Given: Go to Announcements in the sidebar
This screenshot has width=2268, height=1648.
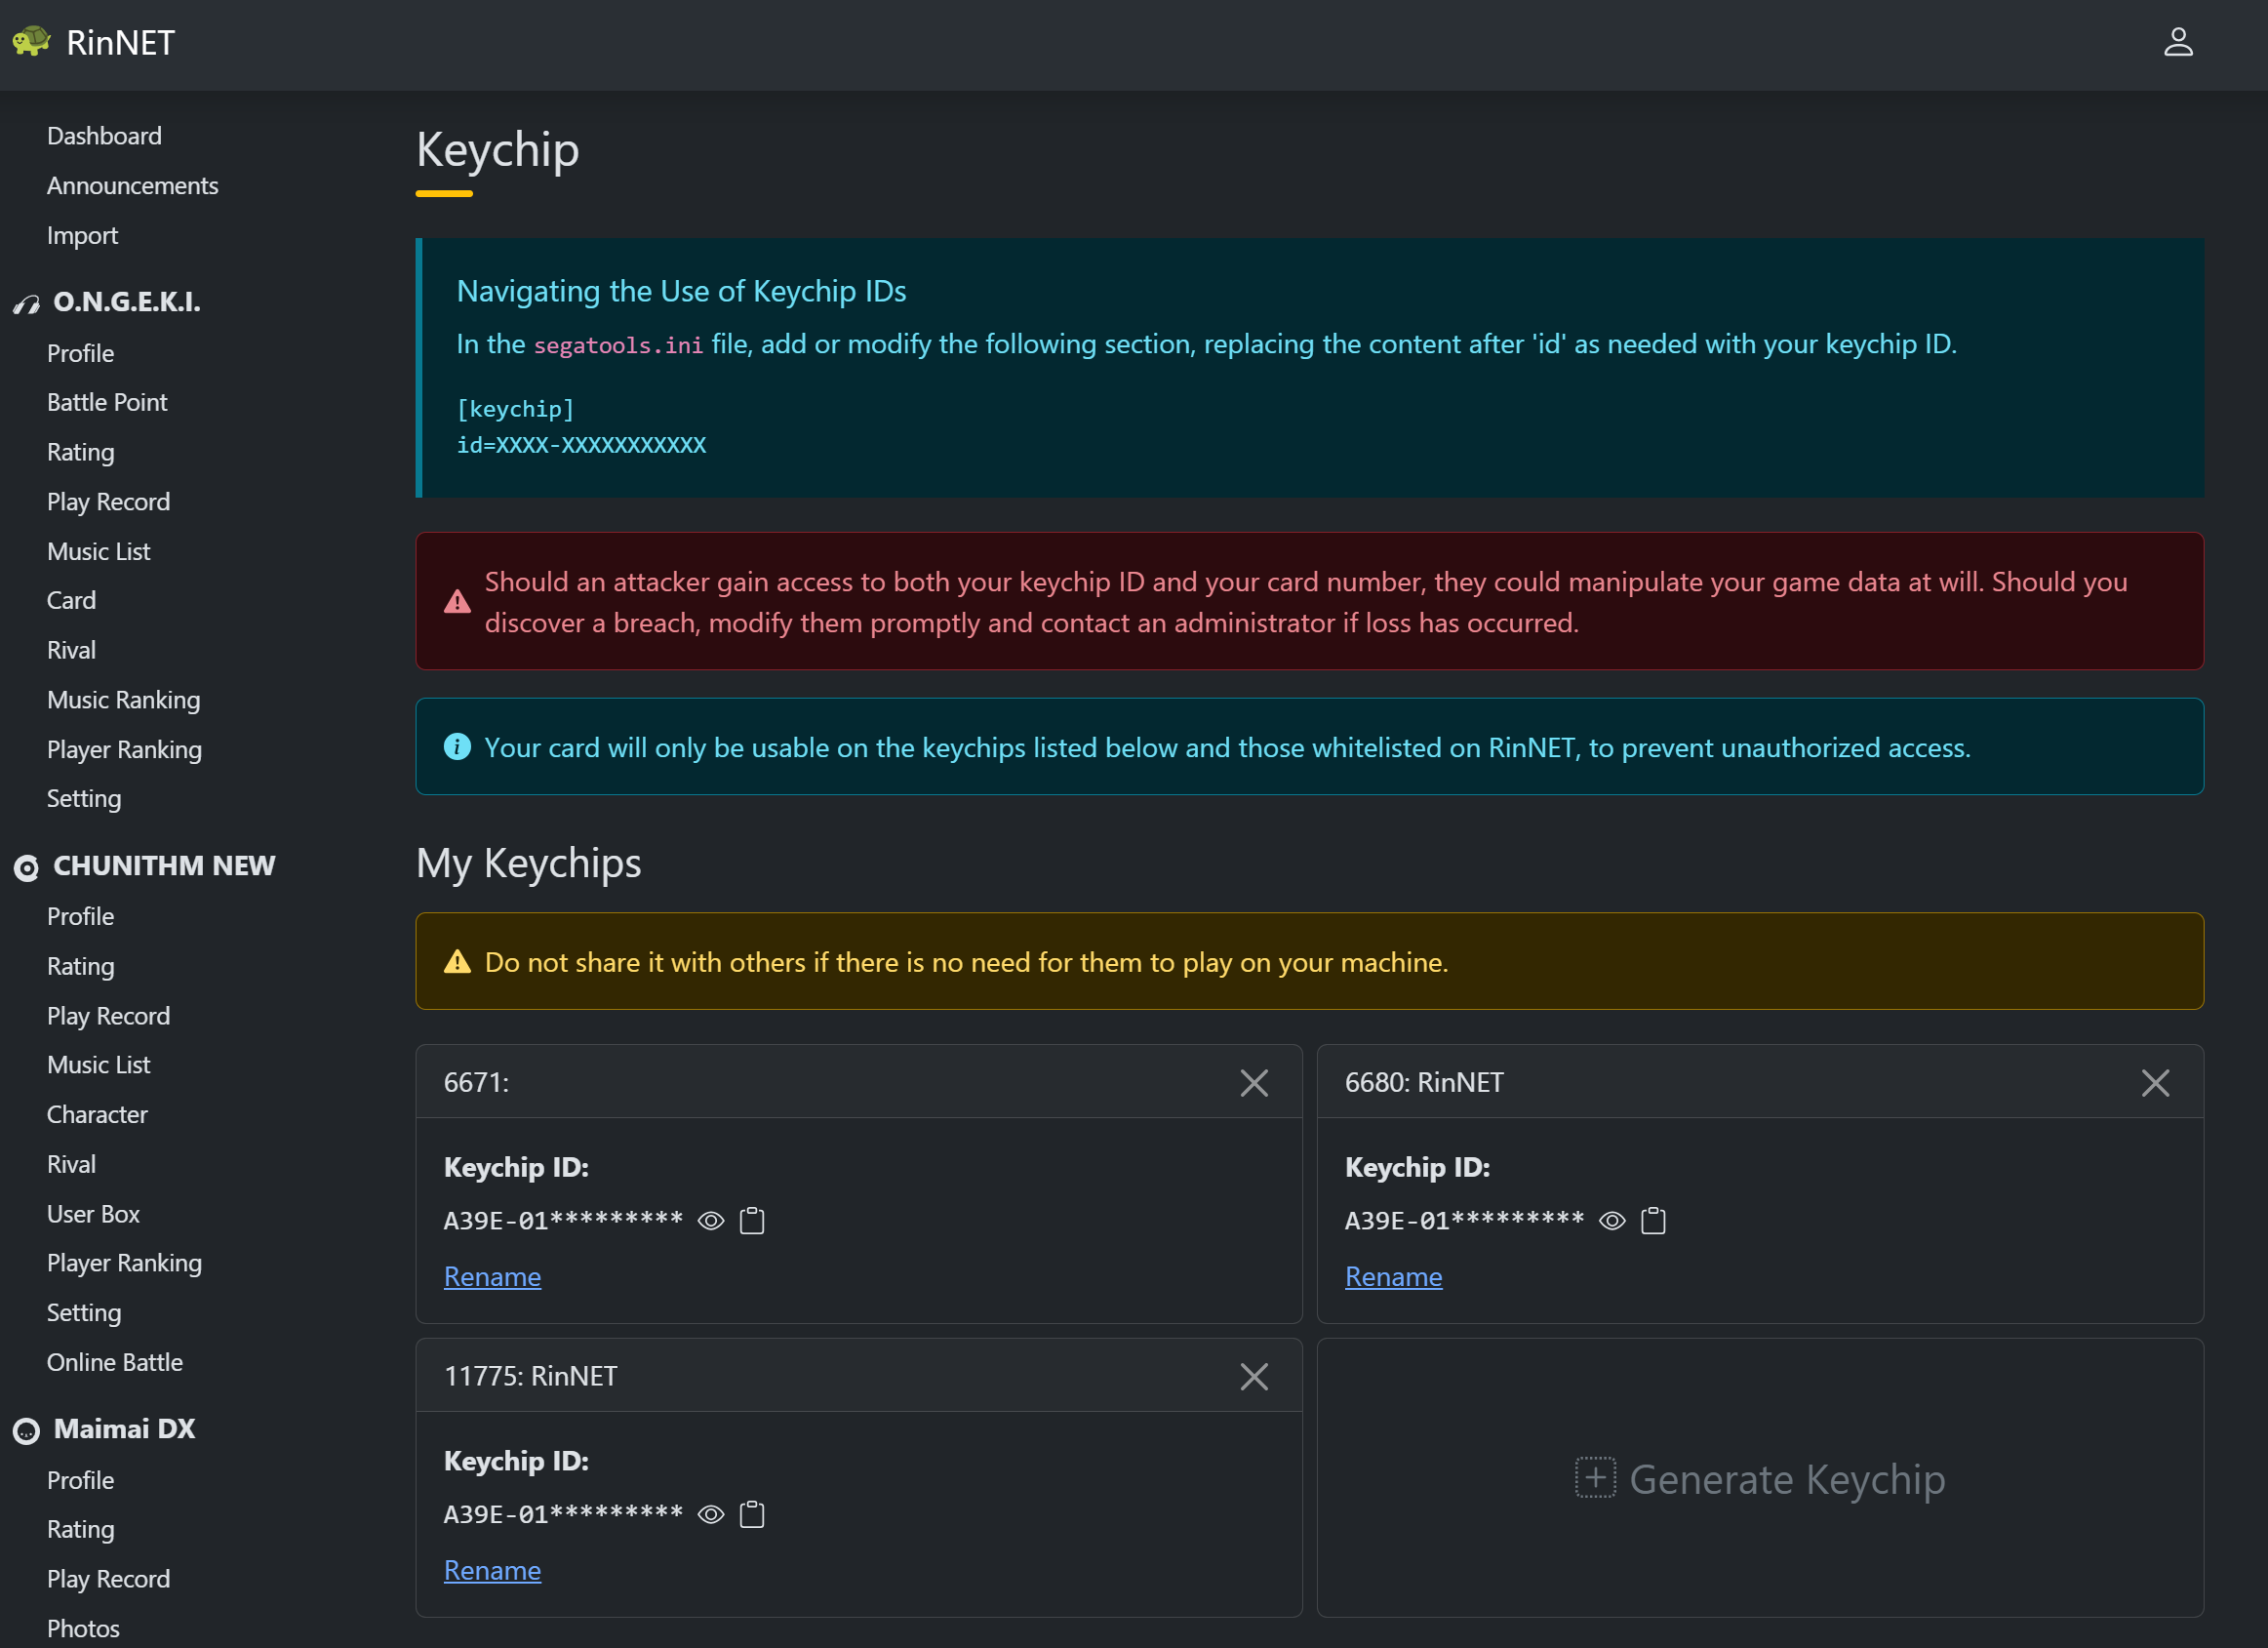Looking at the screenshot, I should point(132,186).
